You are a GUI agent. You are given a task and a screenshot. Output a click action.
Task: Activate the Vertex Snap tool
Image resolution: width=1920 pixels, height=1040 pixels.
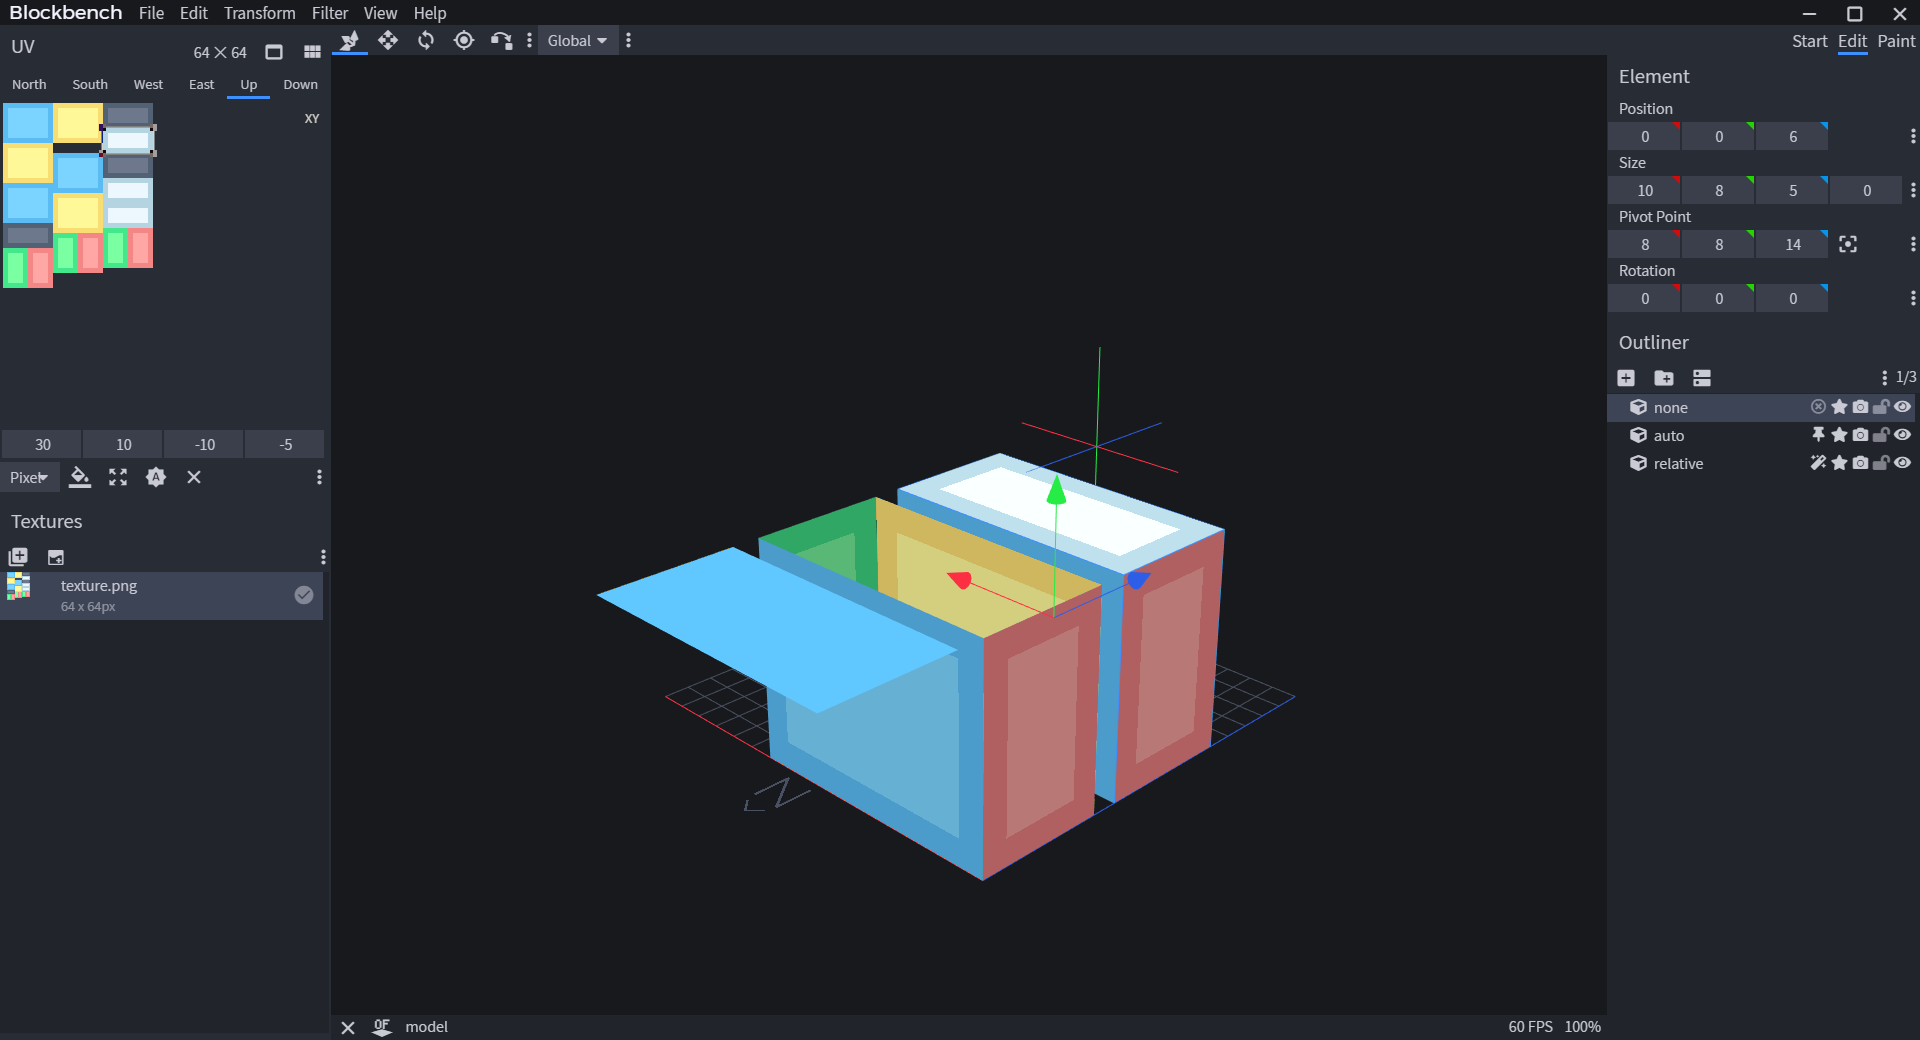pos(501,41)
